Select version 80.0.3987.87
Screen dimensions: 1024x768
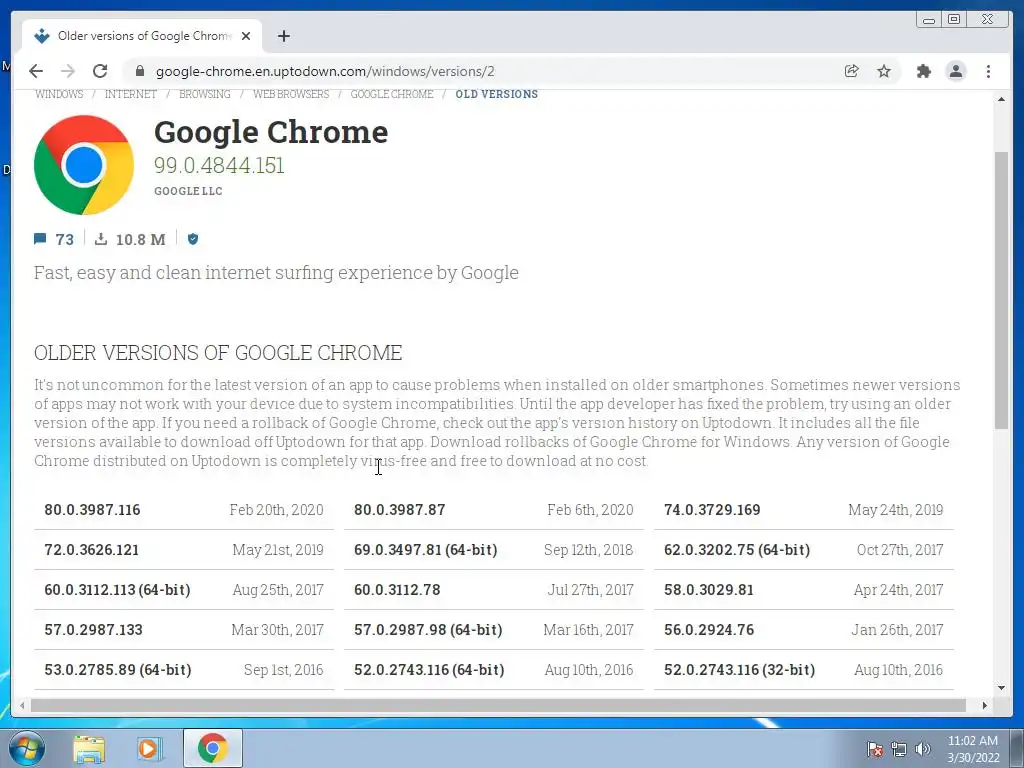400,510
